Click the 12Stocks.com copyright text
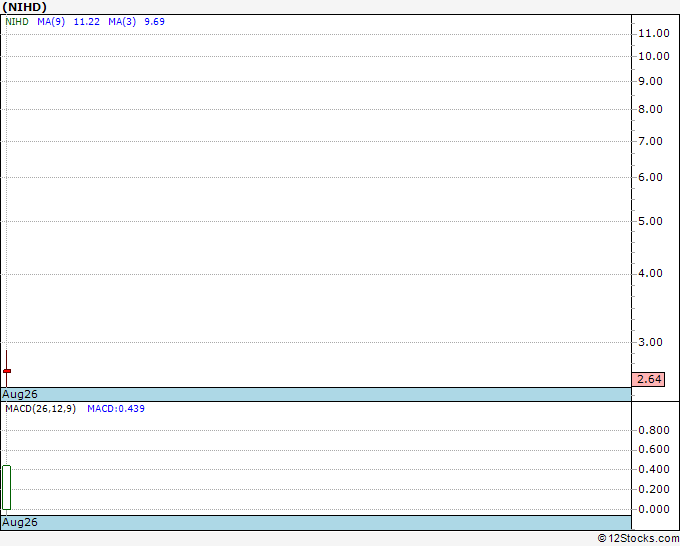The image size is (680, 546). [638, 539]
